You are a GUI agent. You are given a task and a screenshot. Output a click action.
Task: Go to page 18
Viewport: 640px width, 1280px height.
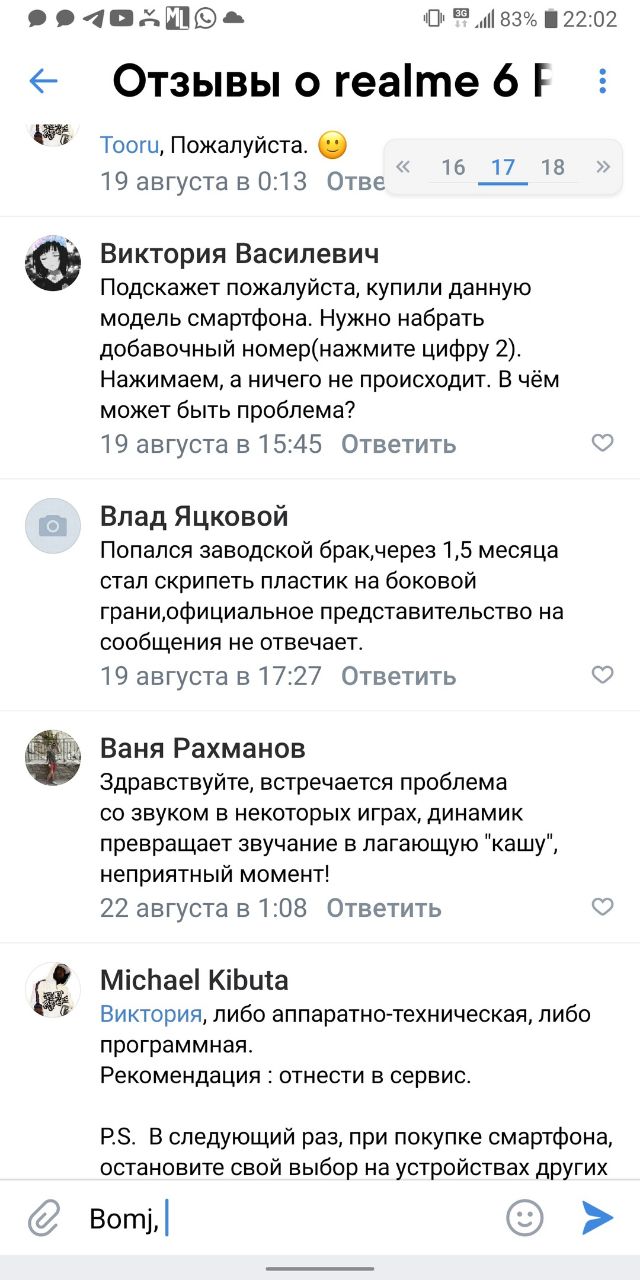click(553, 167)
